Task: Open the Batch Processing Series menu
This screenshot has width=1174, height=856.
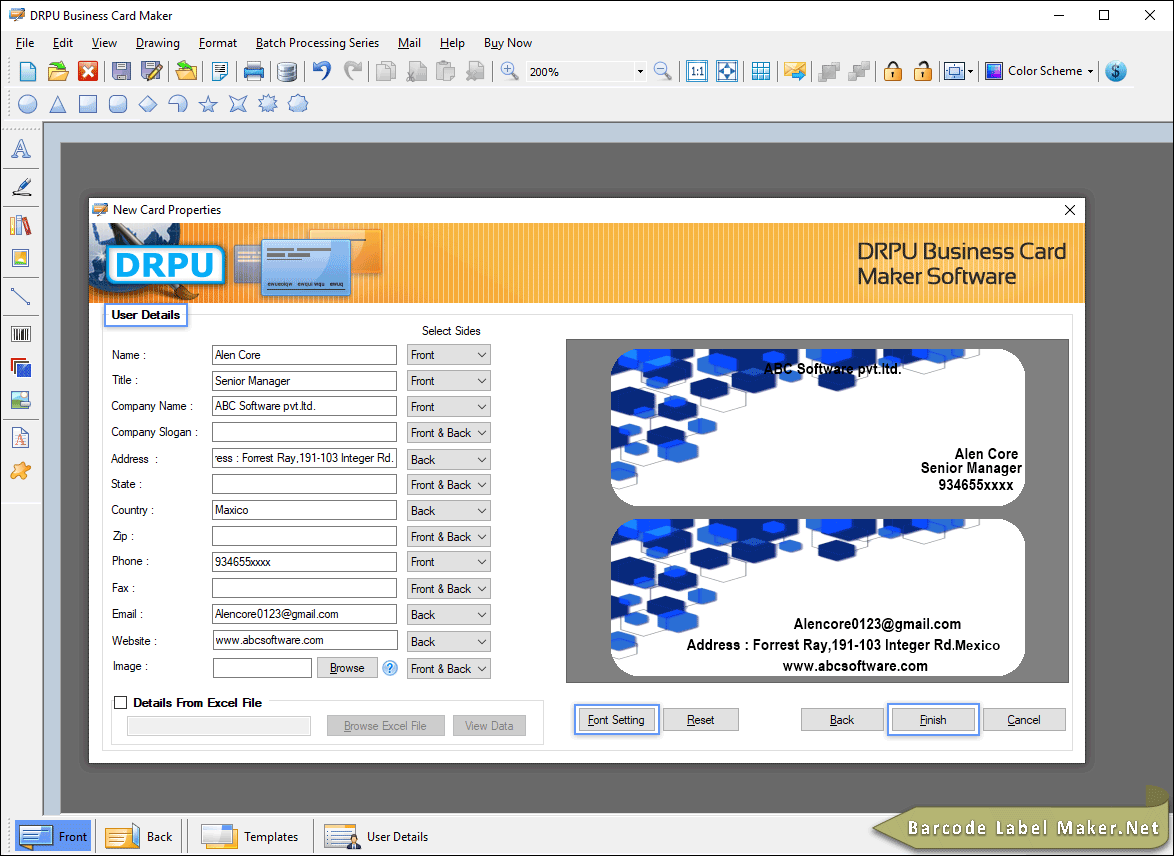Action: pos(317,43)
